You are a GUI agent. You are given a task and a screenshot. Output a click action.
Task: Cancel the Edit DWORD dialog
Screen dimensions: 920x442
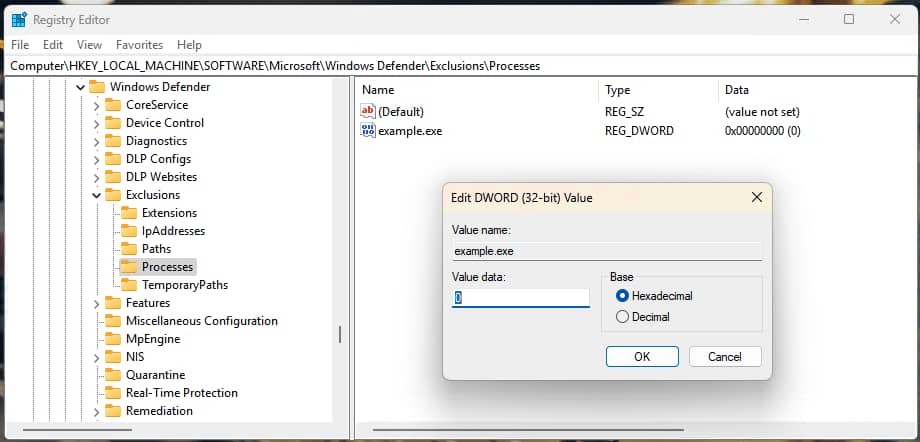(x=725, y=356)
